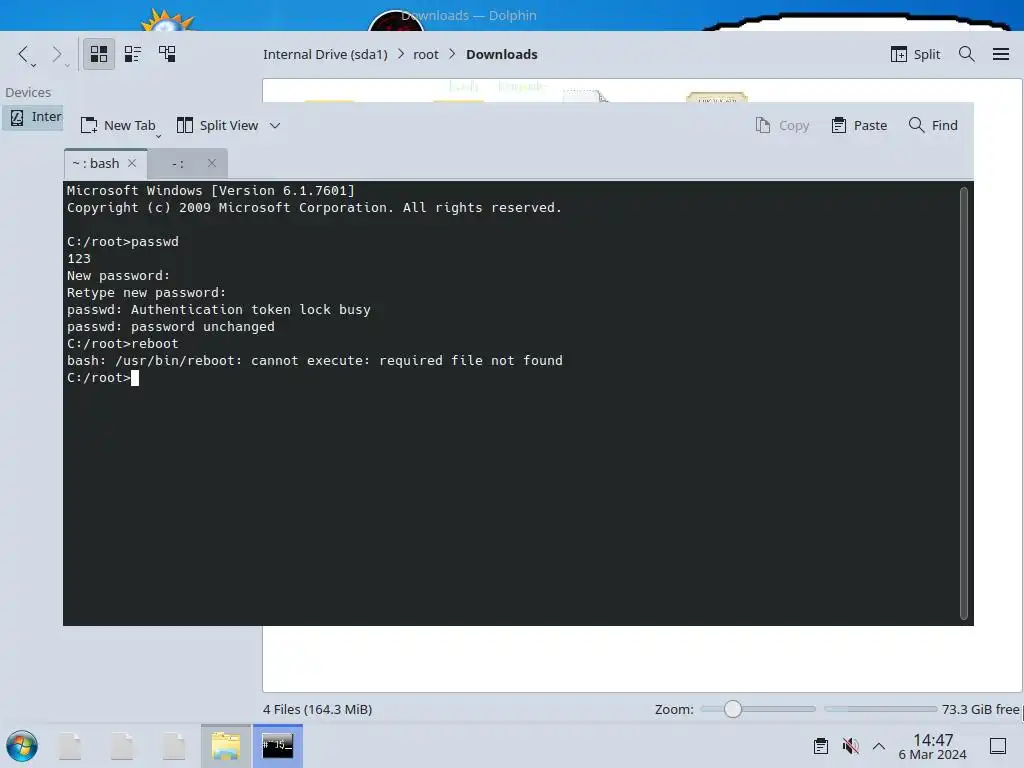1024x768 pixels.
Task: Click show desktop button
Action: (997, 746)
